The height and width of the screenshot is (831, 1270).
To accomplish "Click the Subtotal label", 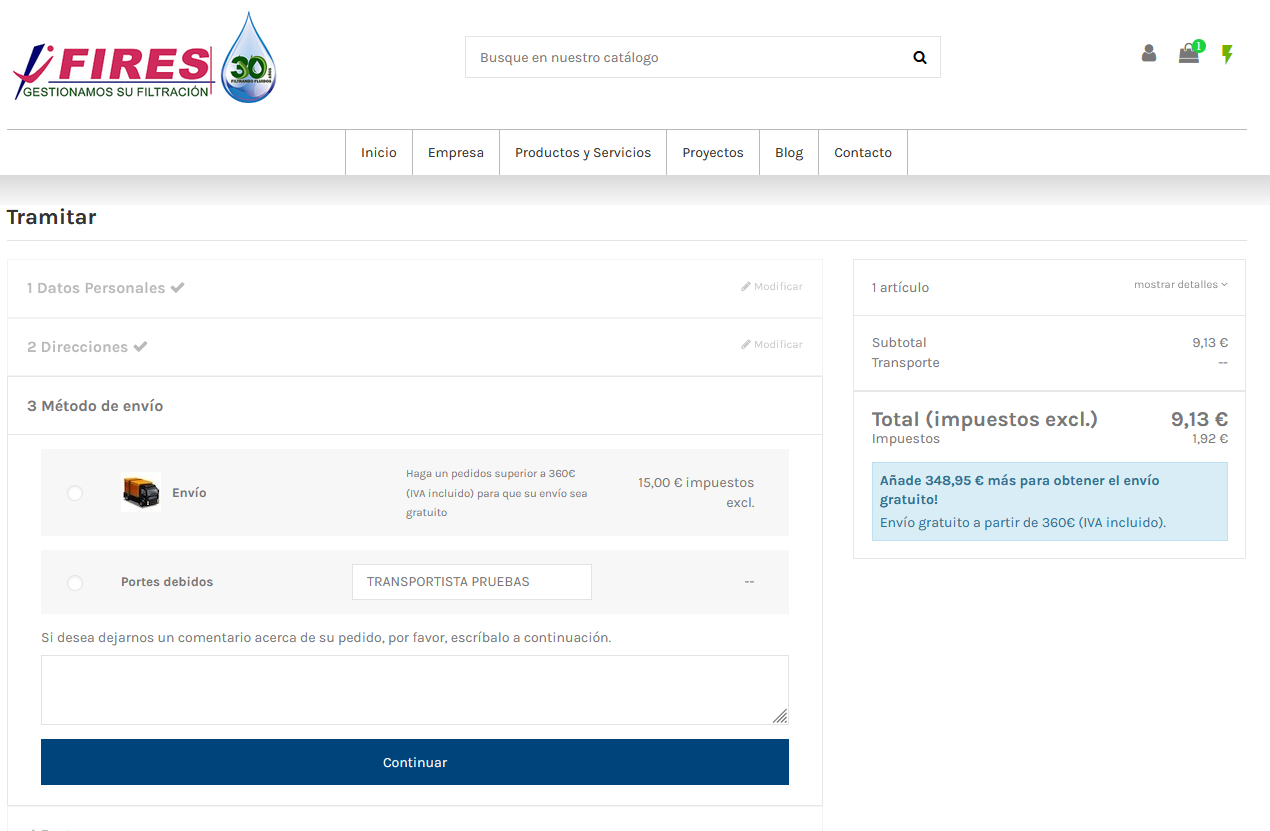I will (x=899, y=343).
